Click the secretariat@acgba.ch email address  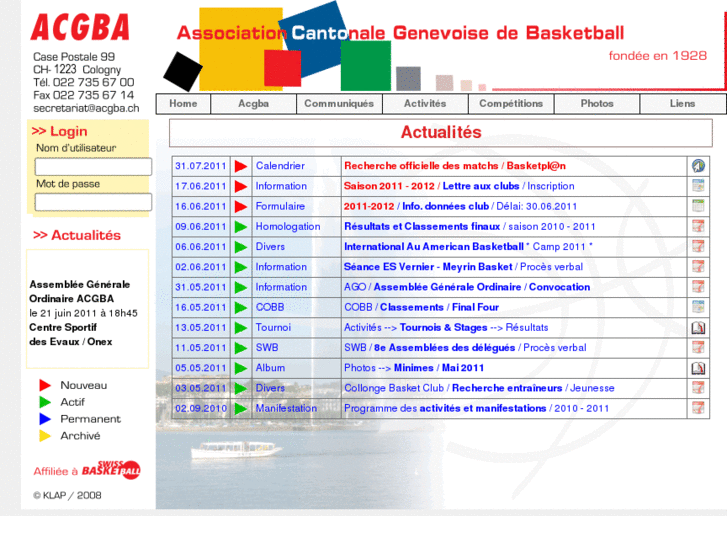pyautogui.click(x=86, y=108)
